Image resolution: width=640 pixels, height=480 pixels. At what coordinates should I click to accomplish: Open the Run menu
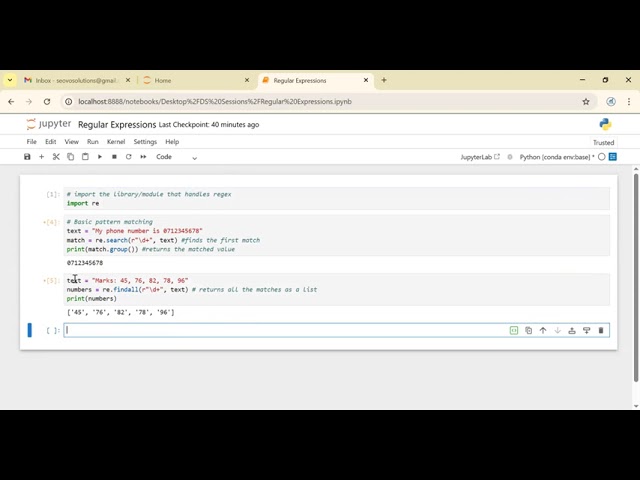pyautogui.click(x=93, y=142)
